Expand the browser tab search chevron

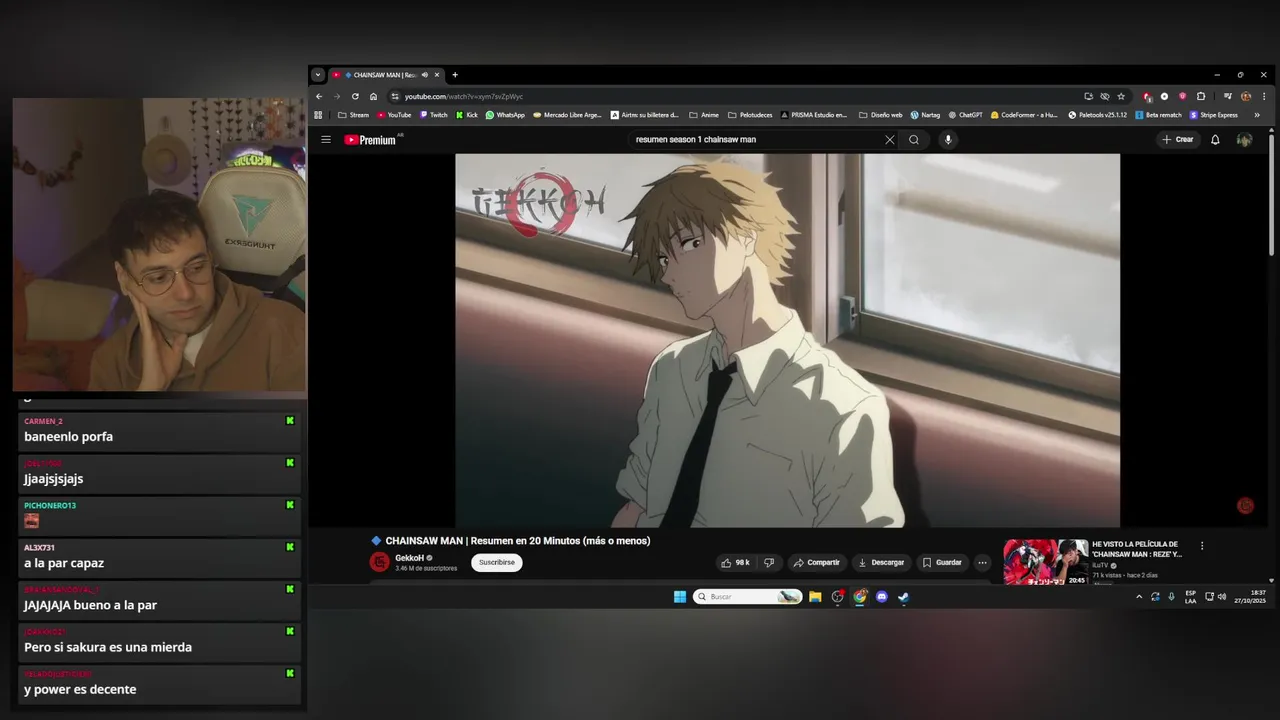(318, 75)
